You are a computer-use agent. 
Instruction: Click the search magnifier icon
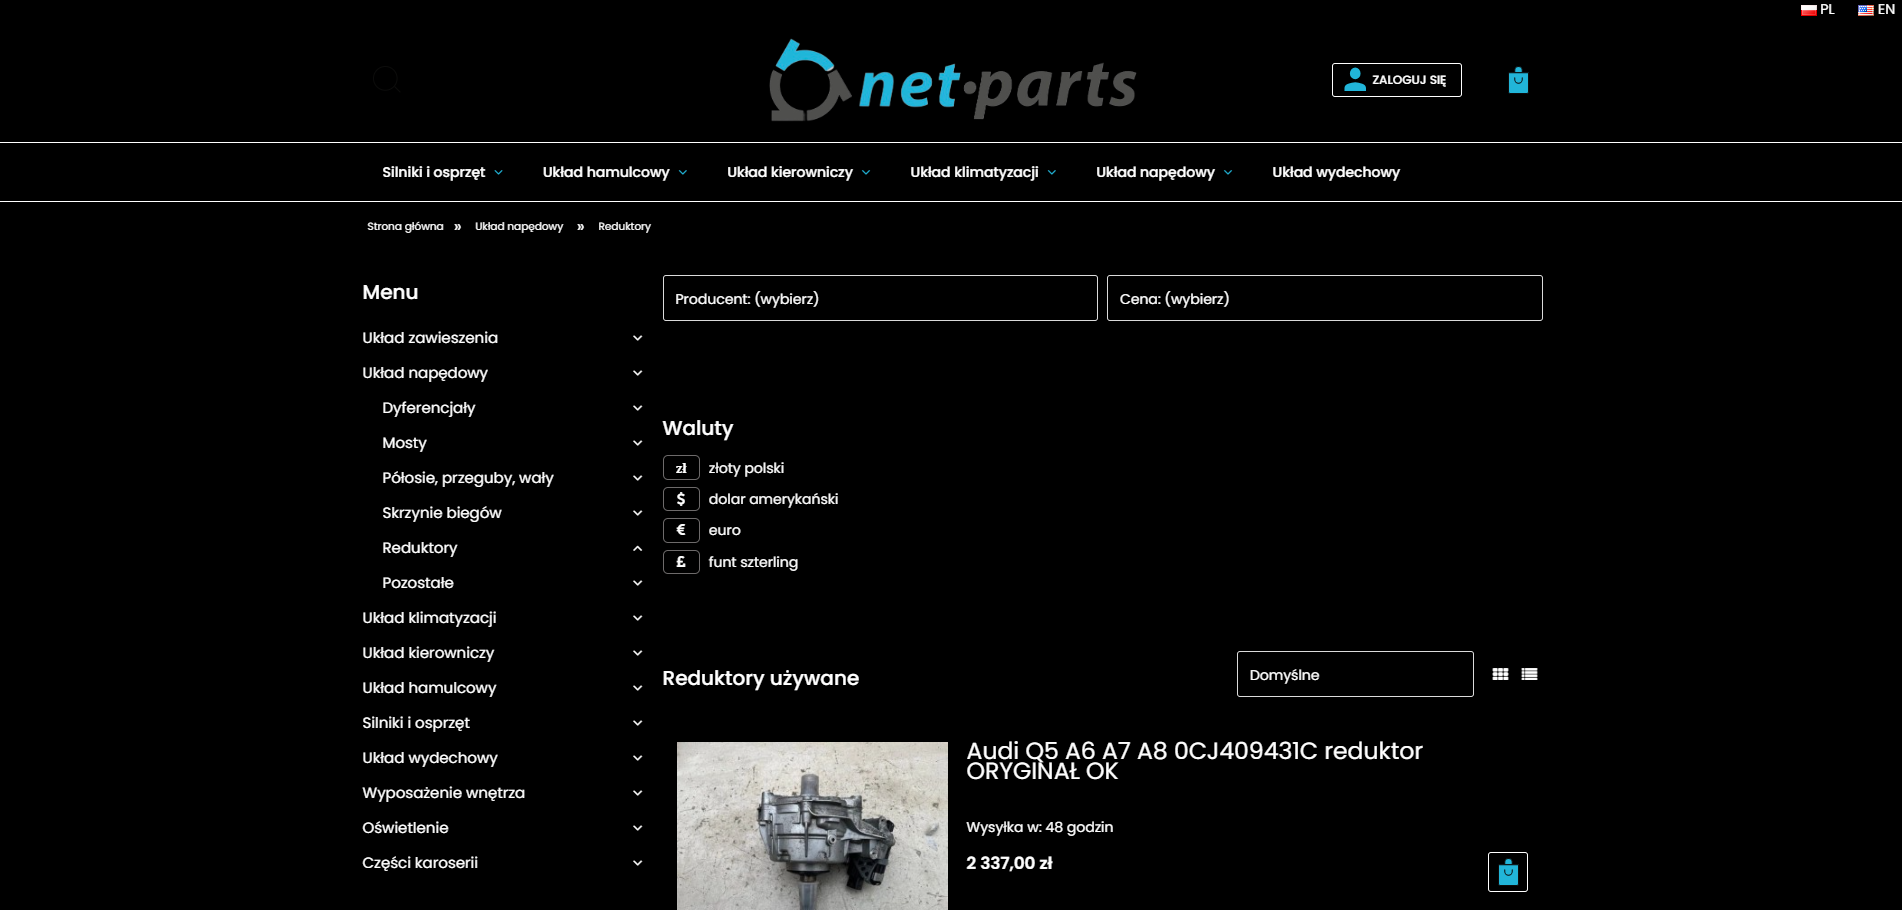click(386, 79)
